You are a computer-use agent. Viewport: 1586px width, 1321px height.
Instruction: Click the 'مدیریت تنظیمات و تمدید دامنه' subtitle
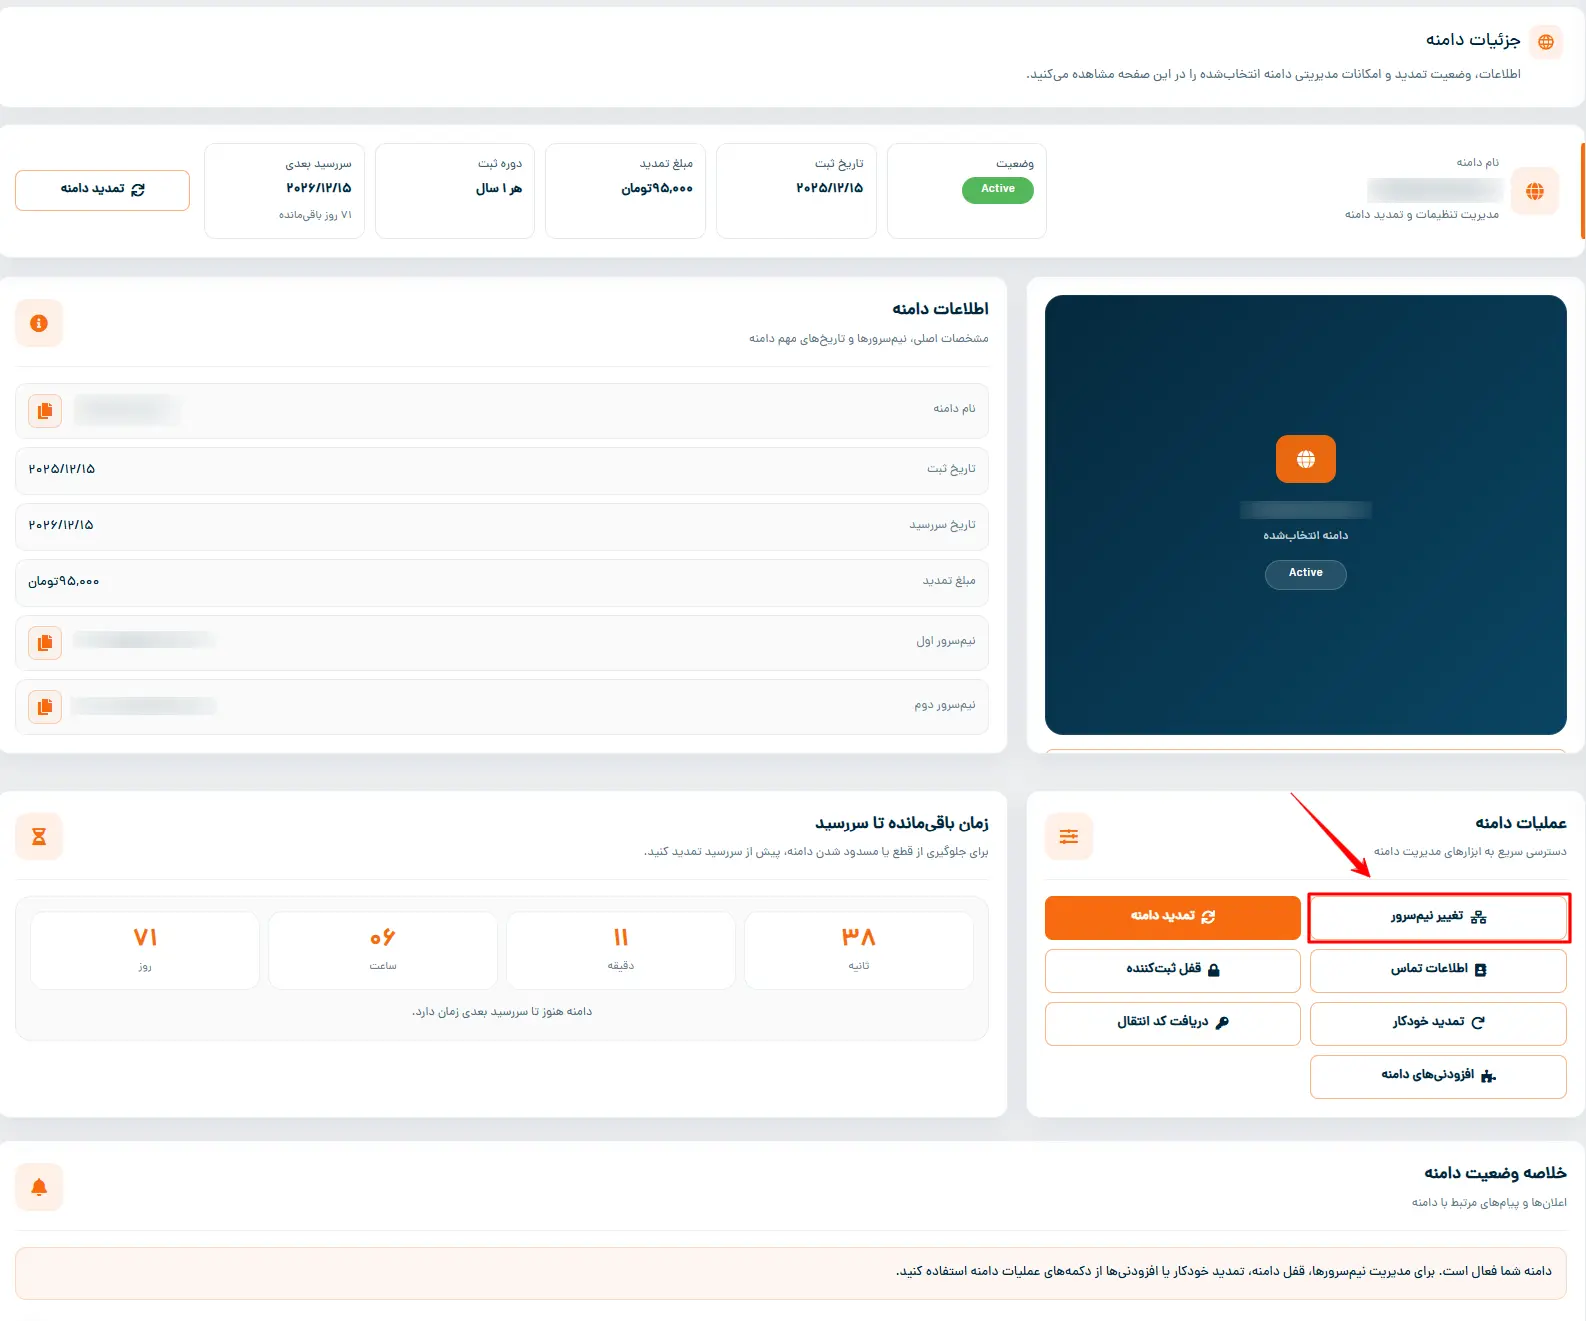(x=1422, y=214)
